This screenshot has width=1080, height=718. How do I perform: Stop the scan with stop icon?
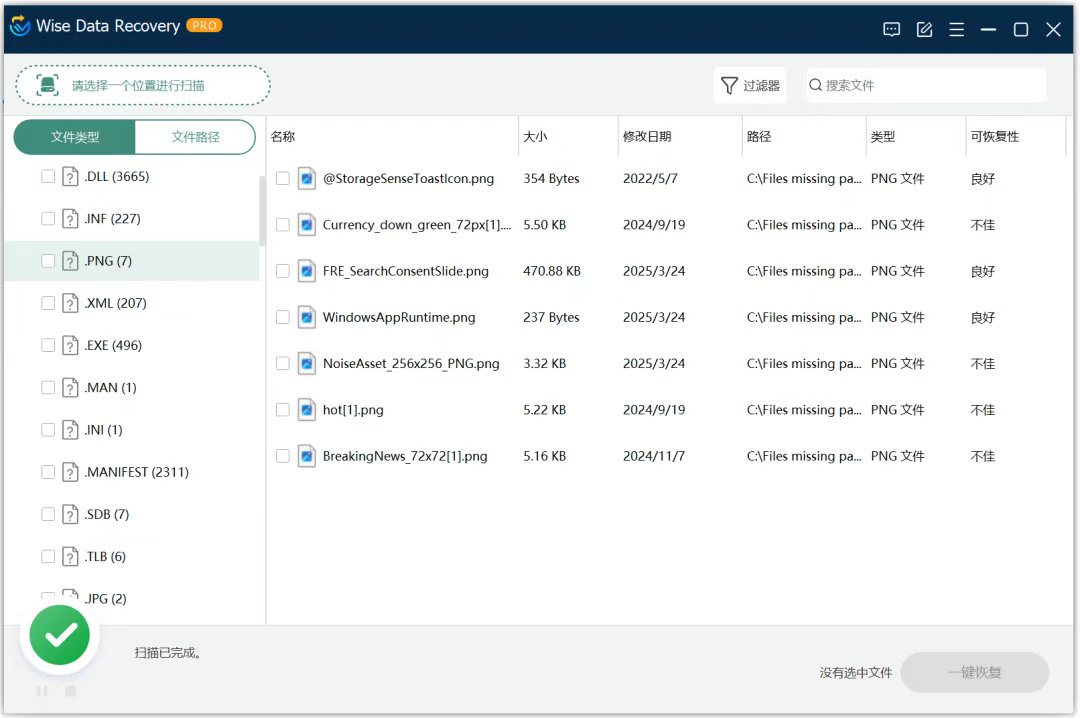point(69,691)
